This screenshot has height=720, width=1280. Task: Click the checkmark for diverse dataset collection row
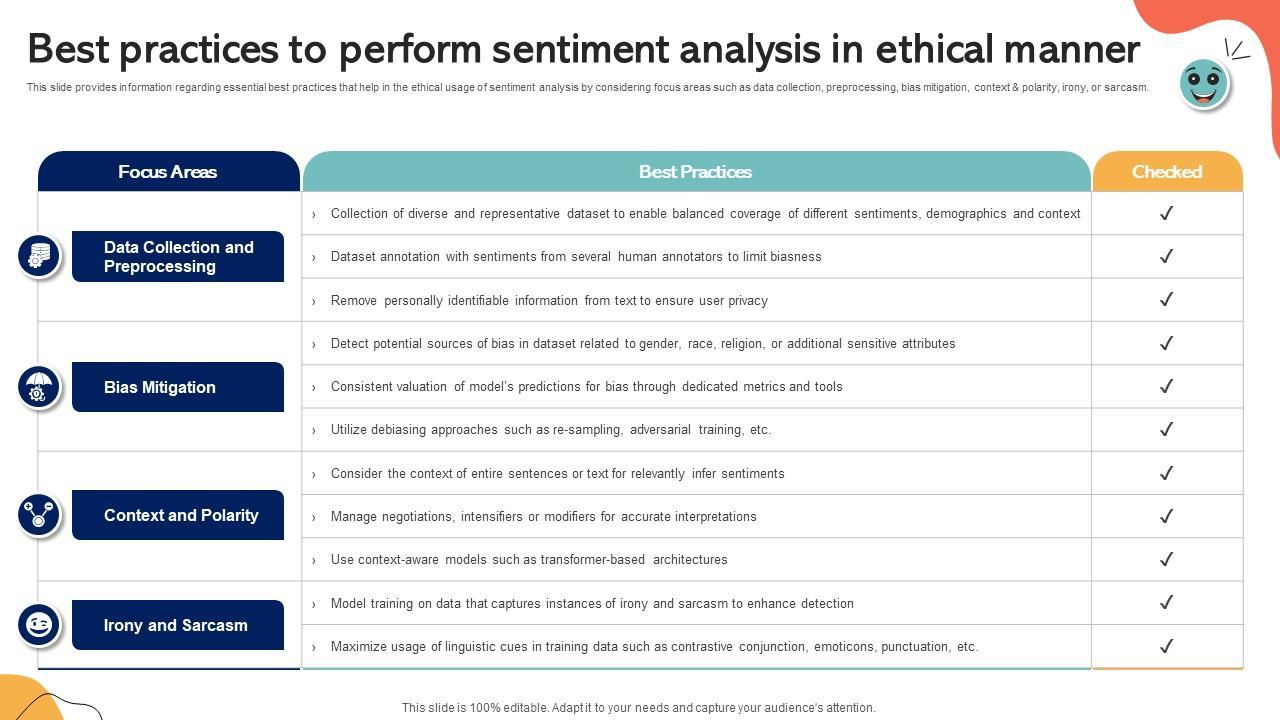pyautogui.click(x=1166, y=213)
